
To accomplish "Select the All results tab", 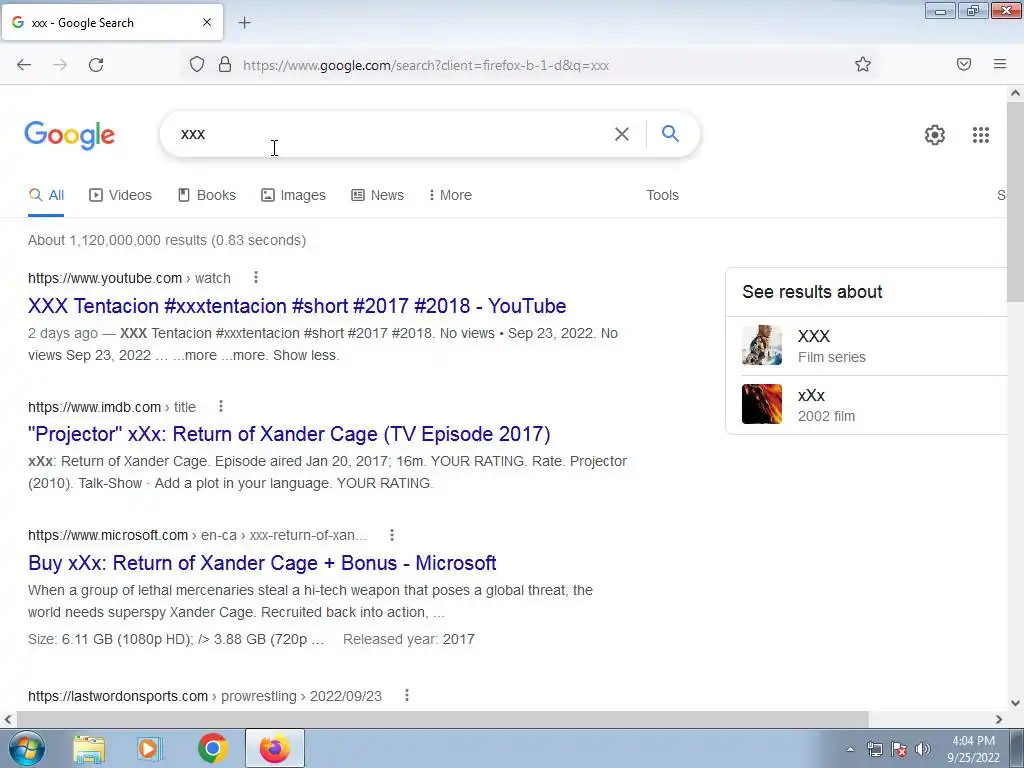I will [46, 195].
